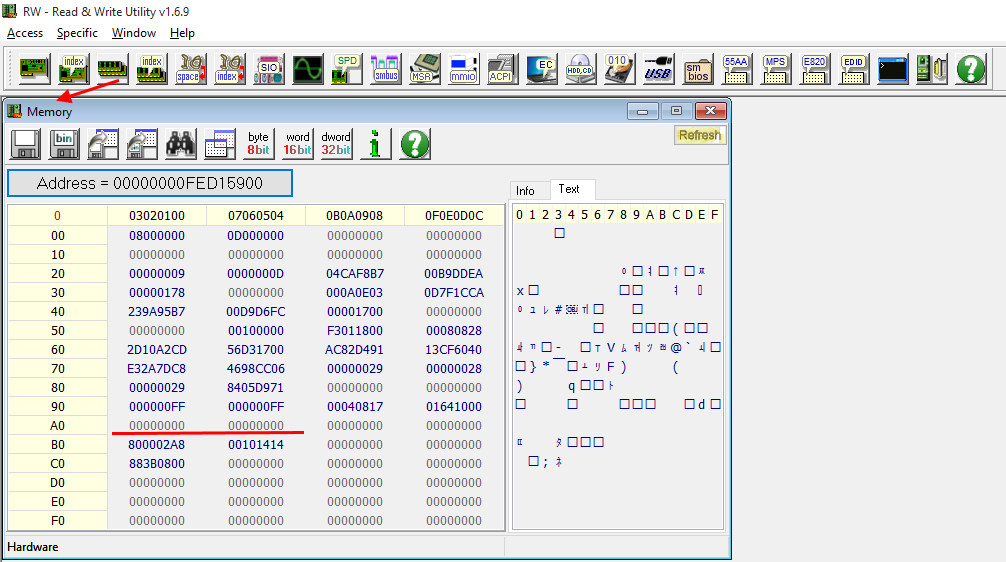Load binary file into memory table icon

[x=142, y=144]
